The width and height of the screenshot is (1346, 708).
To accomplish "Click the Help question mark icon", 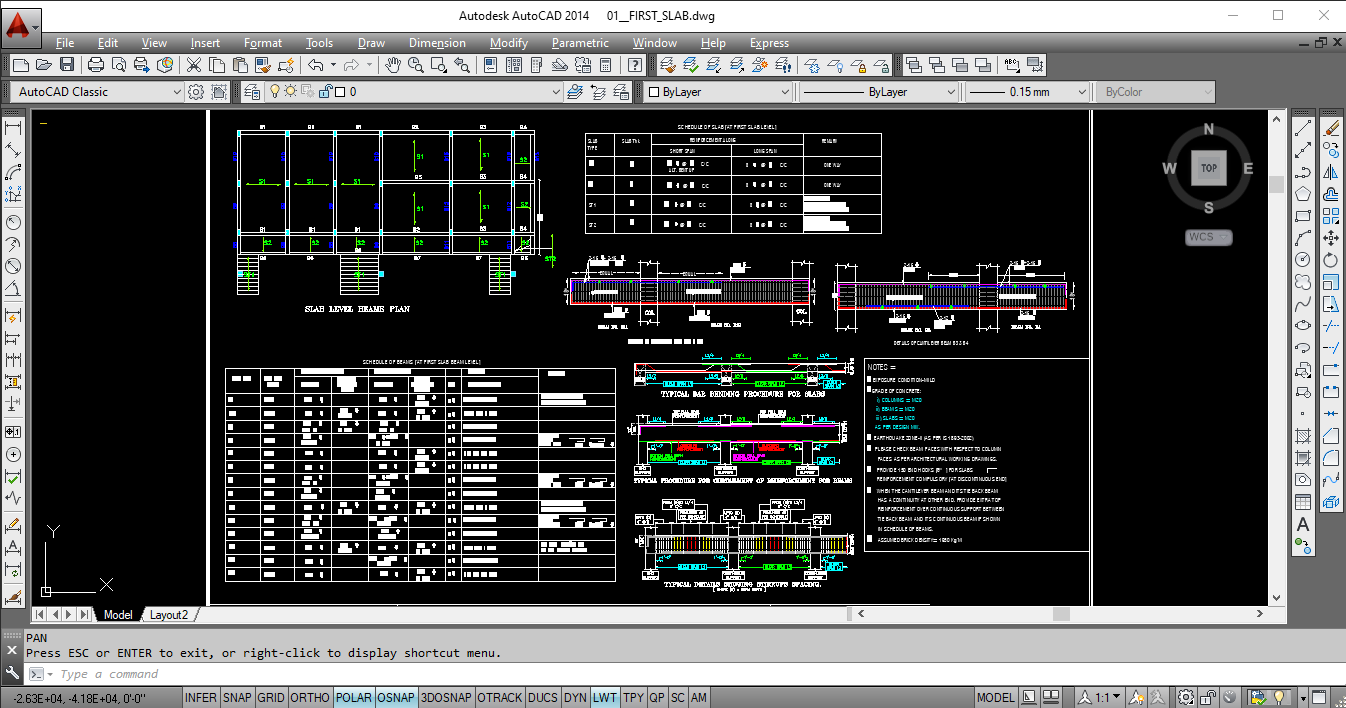I will point(635,65).
